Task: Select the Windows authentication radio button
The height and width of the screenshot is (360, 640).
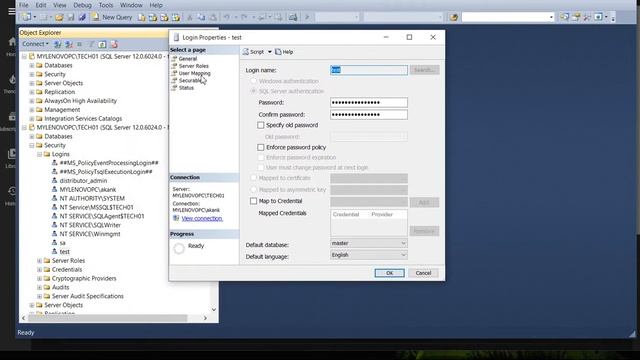Action: pyautogui.click(x=253, y=81)
